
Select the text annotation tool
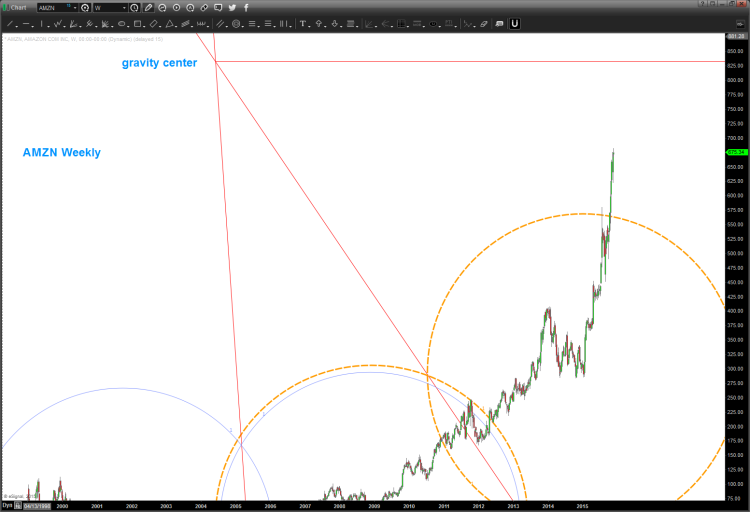[302, 23]
